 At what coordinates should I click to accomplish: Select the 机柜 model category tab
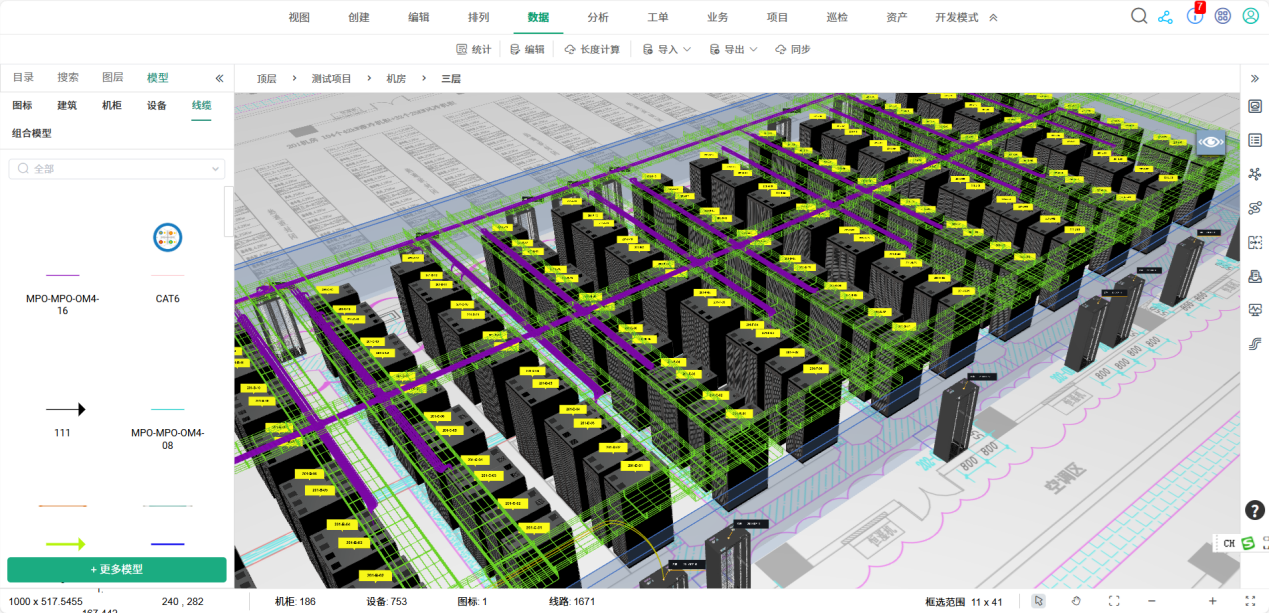112,105
